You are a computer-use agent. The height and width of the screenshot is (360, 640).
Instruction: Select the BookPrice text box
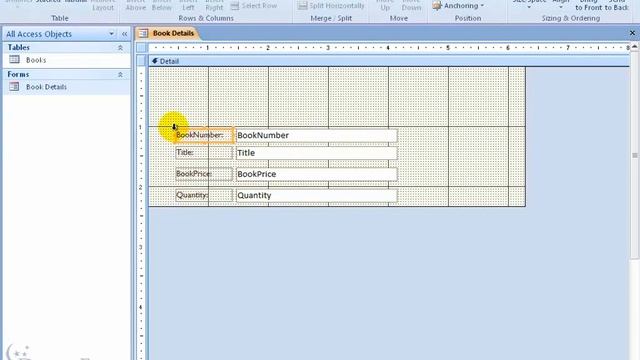[x=316, y=174]
